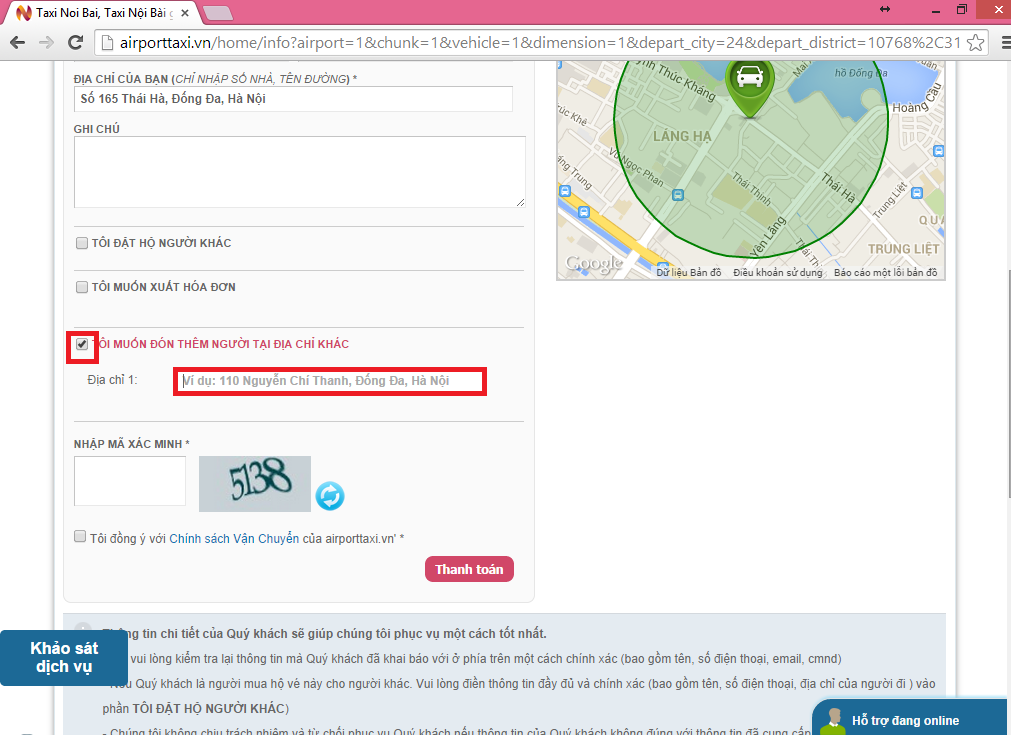Bookmark page with star icon
The width and height of the screenshot is (1011, 735).
pyautogui.click(x=975, y=43)
